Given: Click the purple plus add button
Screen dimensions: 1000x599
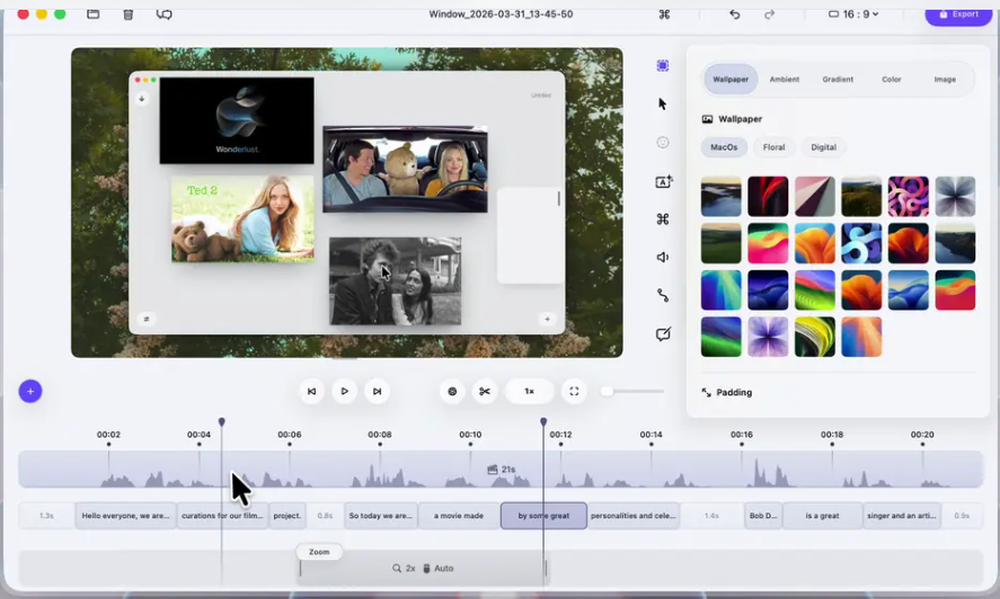Looking at the screenshot, I should tap(30, 391).
